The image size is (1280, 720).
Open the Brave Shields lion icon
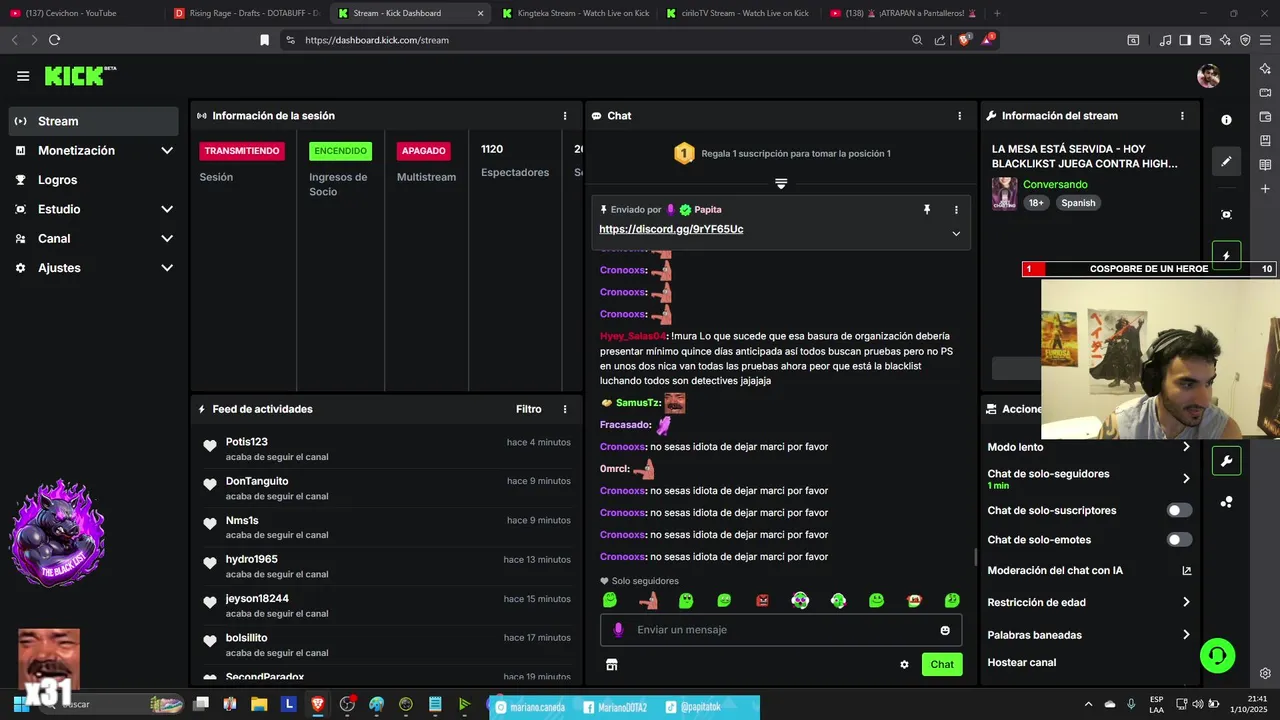click(964, 40)
